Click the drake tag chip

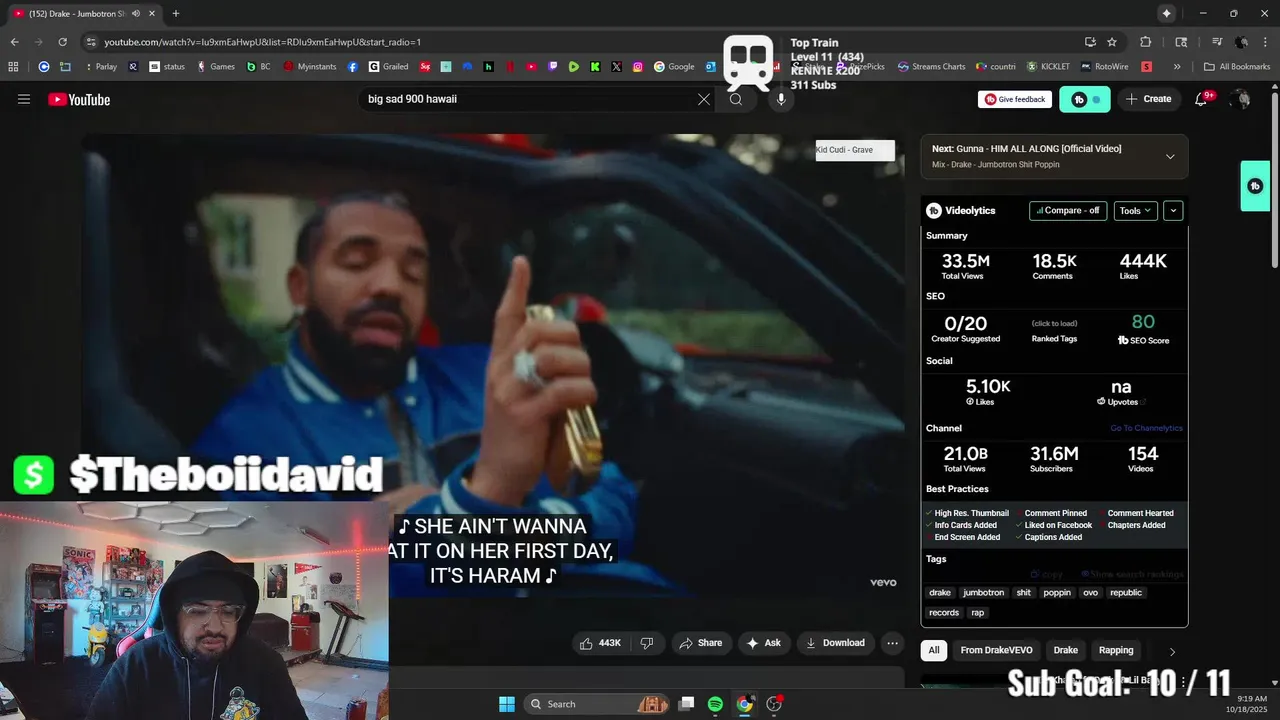pyautogui.click(x=940, y=592)
